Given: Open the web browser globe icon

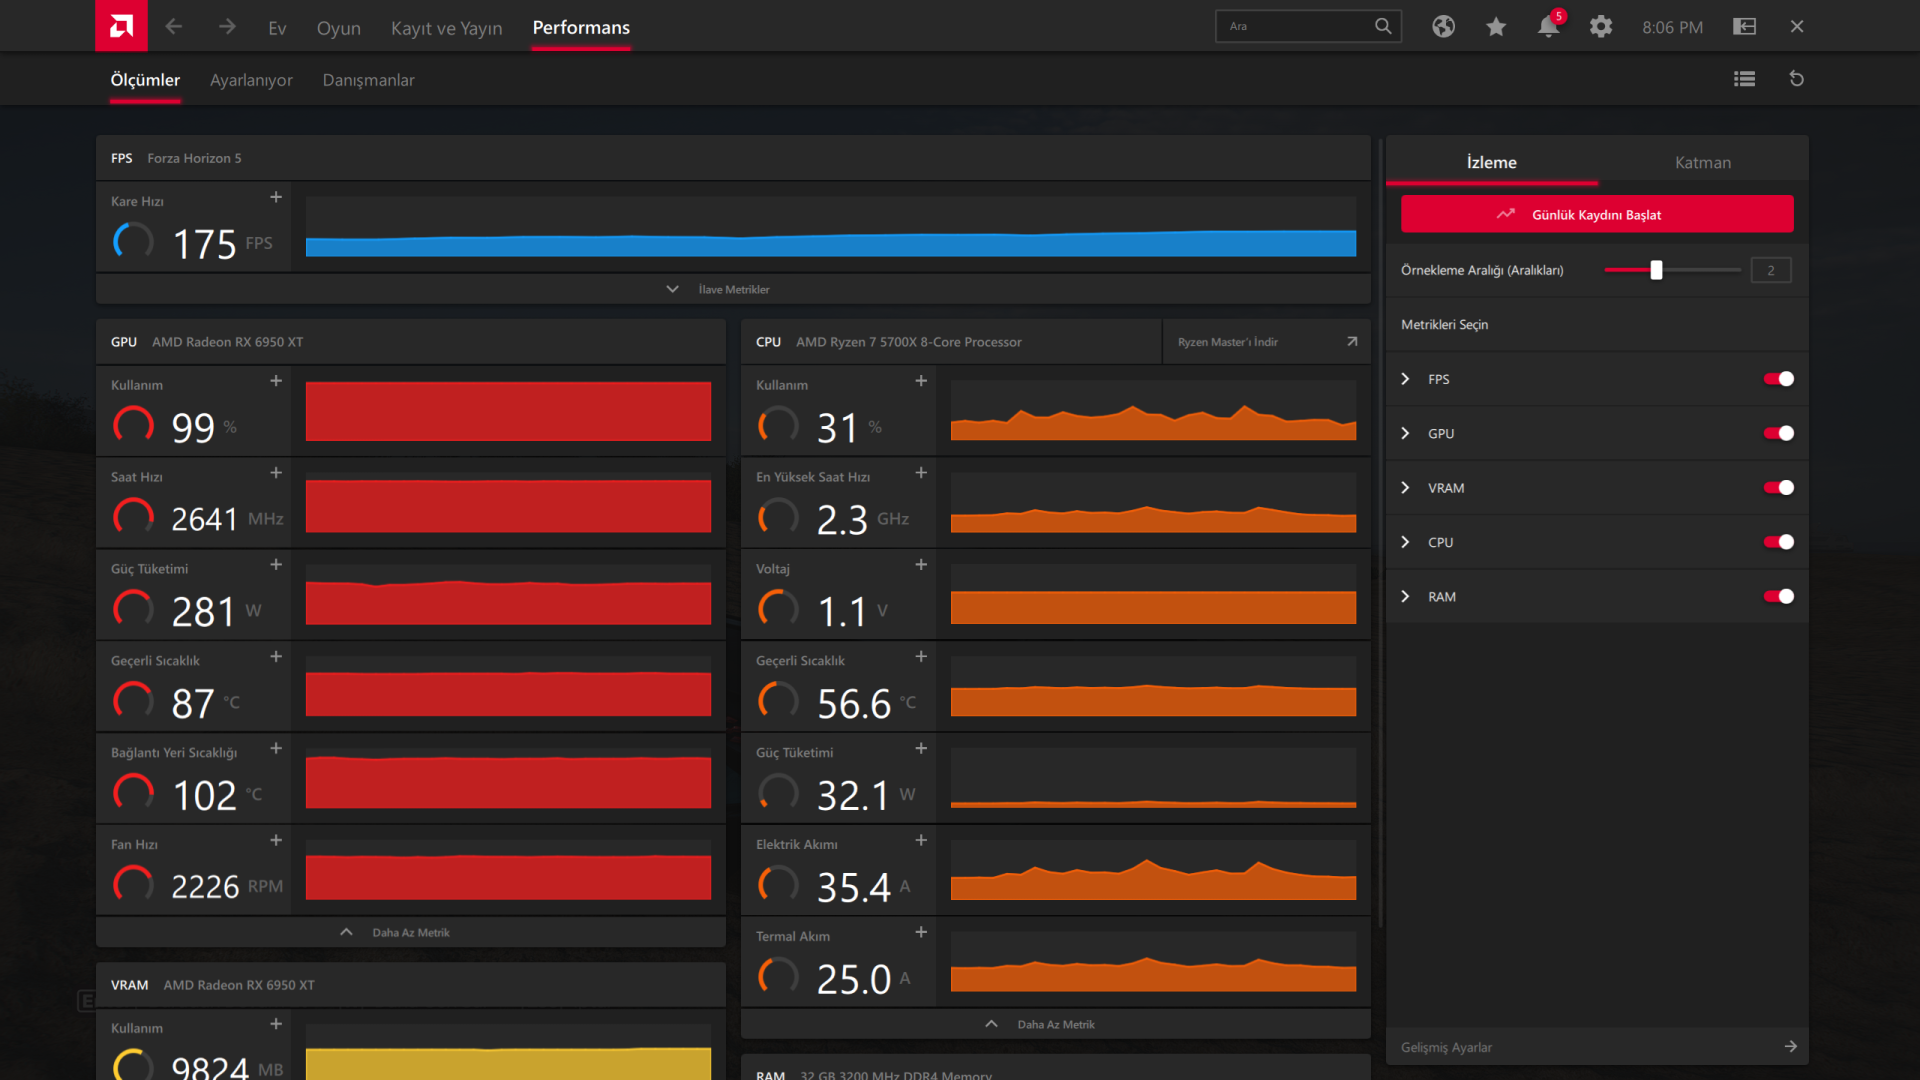Looking at the screenshot, I should click(1443, 27).
